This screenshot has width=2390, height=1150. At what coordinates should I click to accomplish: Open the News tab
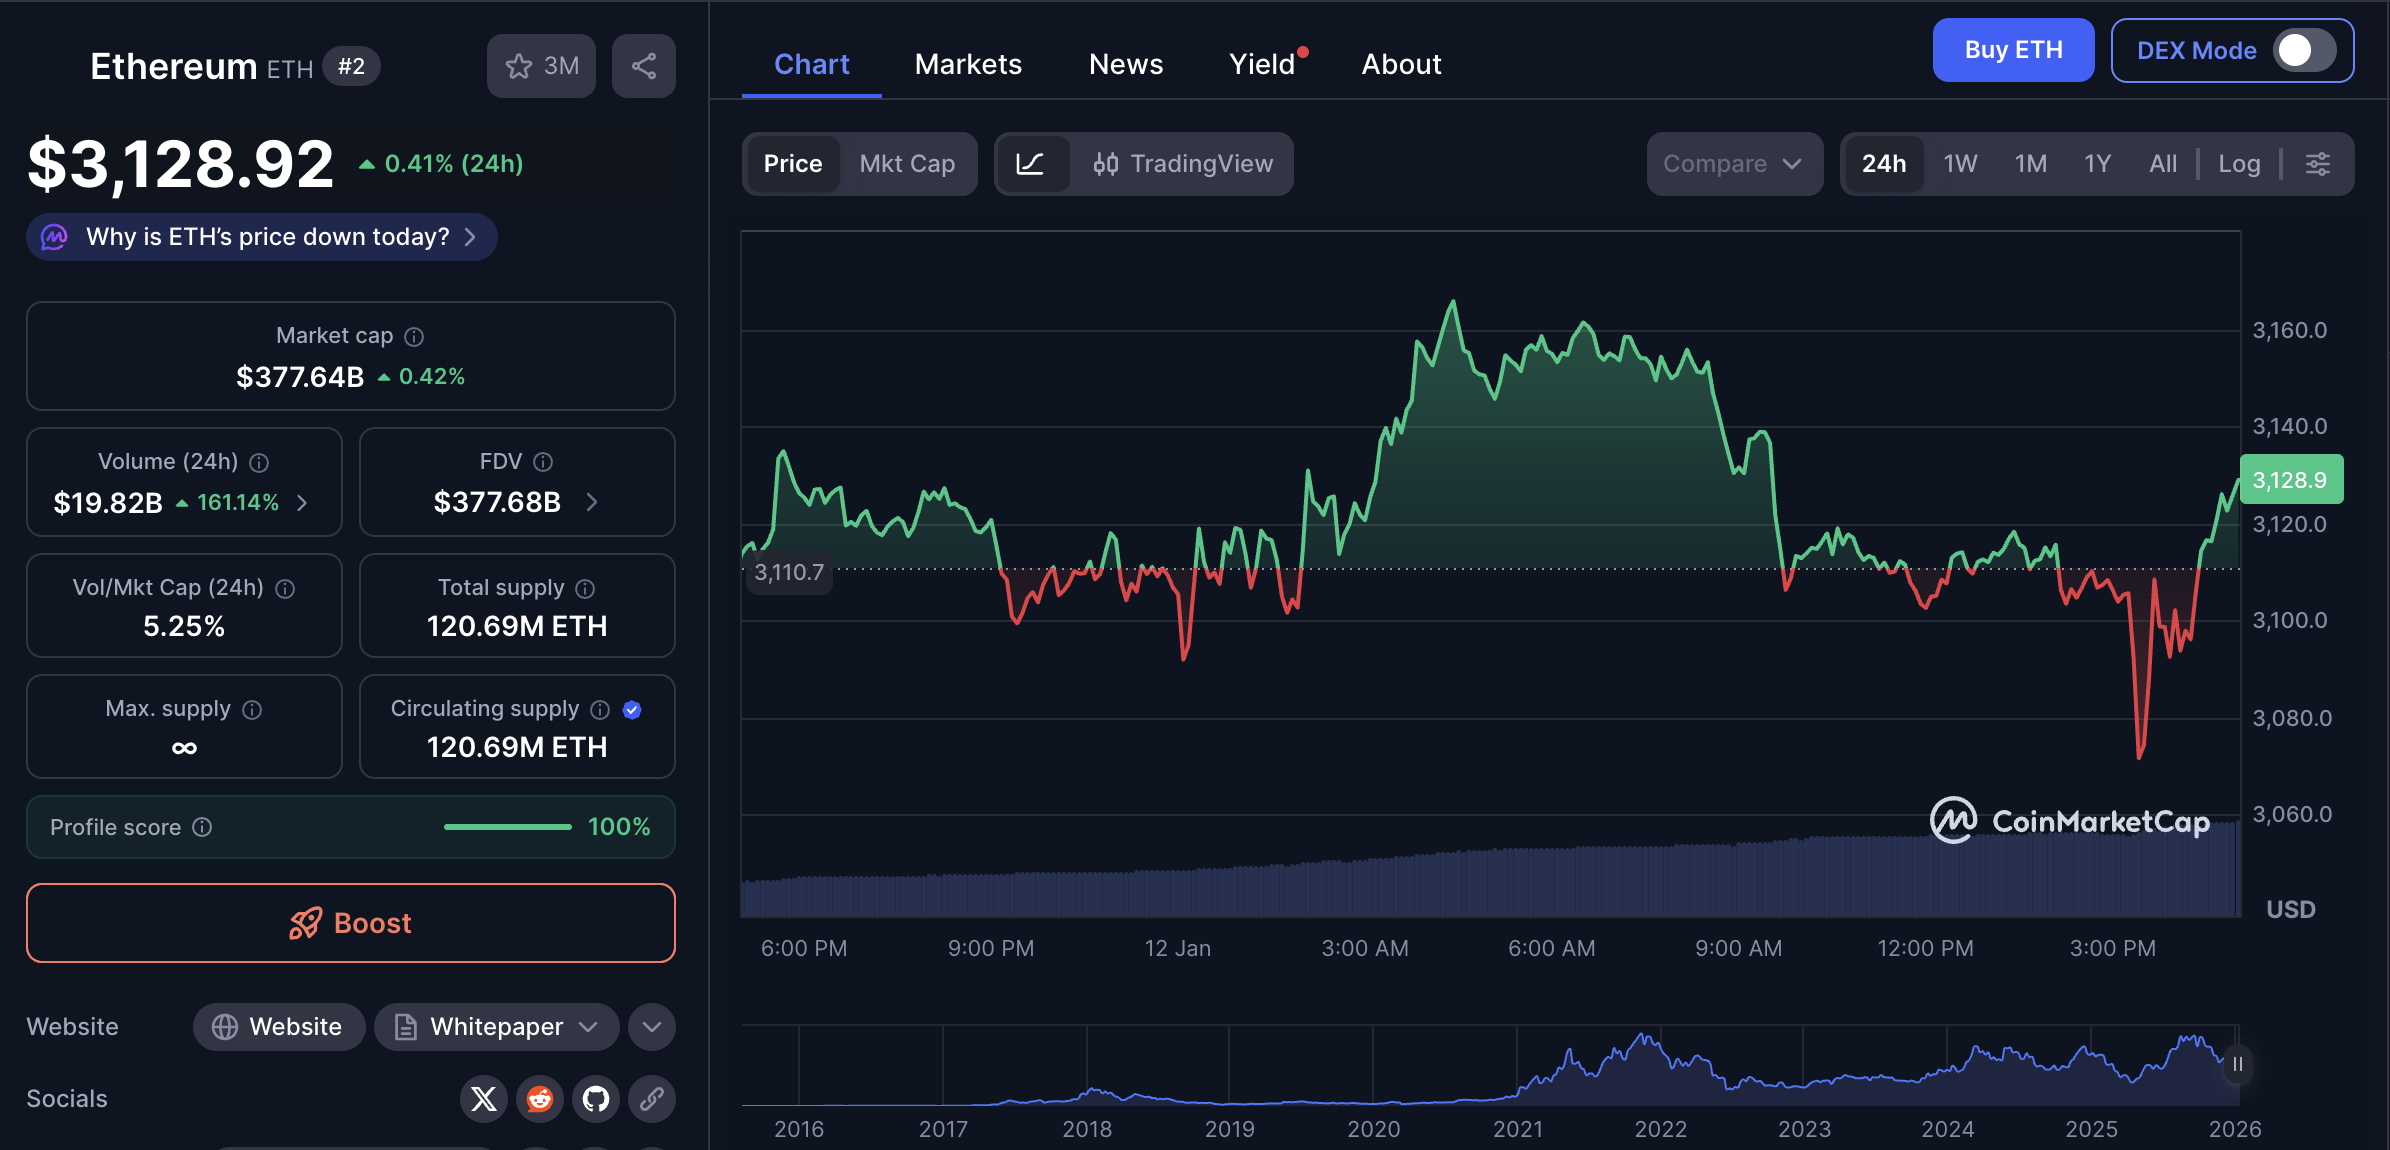(x=1125, y=63)
